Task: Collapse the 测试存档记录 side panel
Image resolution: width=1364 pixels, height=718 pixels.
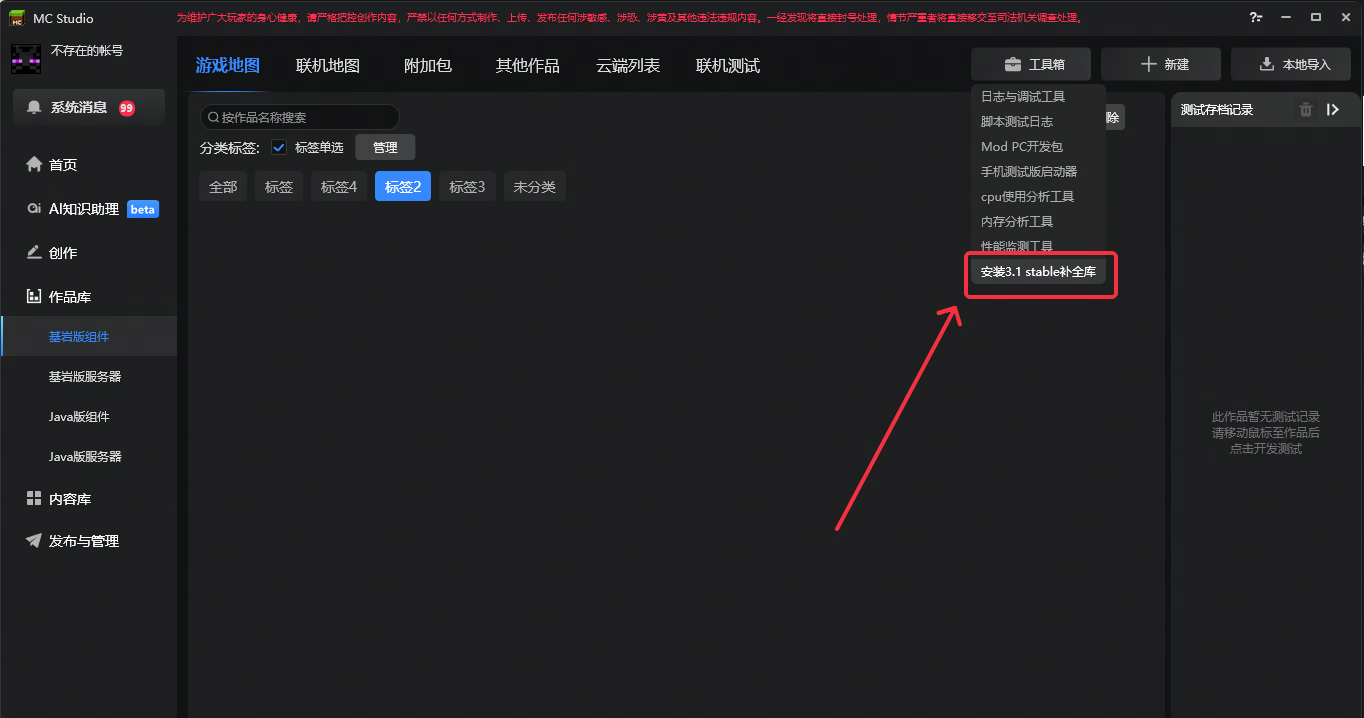Action: [x=1333, y=110]
